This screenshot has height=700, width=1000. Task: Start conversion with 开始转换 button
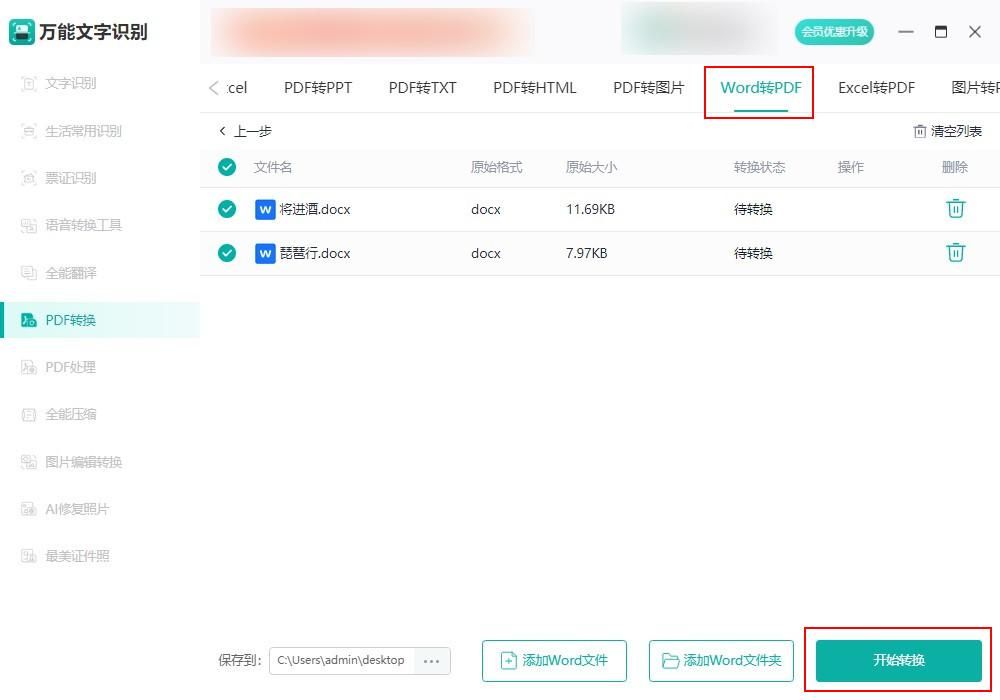(x=897, y=660)
